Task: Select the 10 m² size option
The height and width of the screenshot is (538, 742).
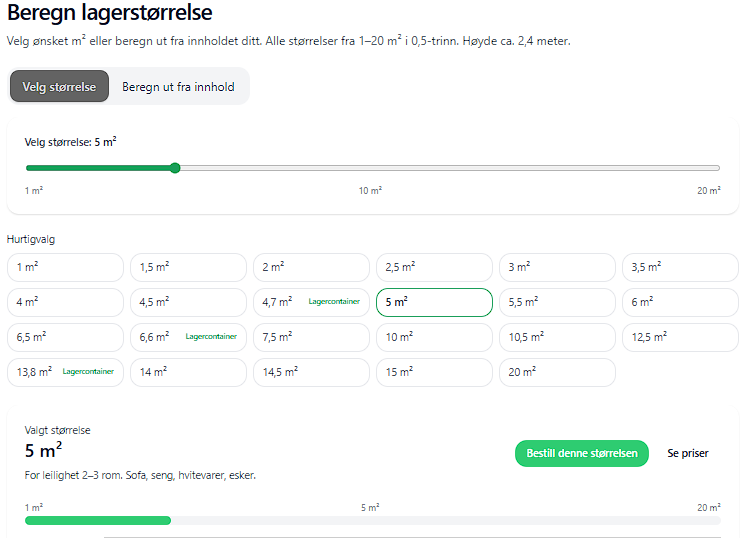Action: pos(434,337)
